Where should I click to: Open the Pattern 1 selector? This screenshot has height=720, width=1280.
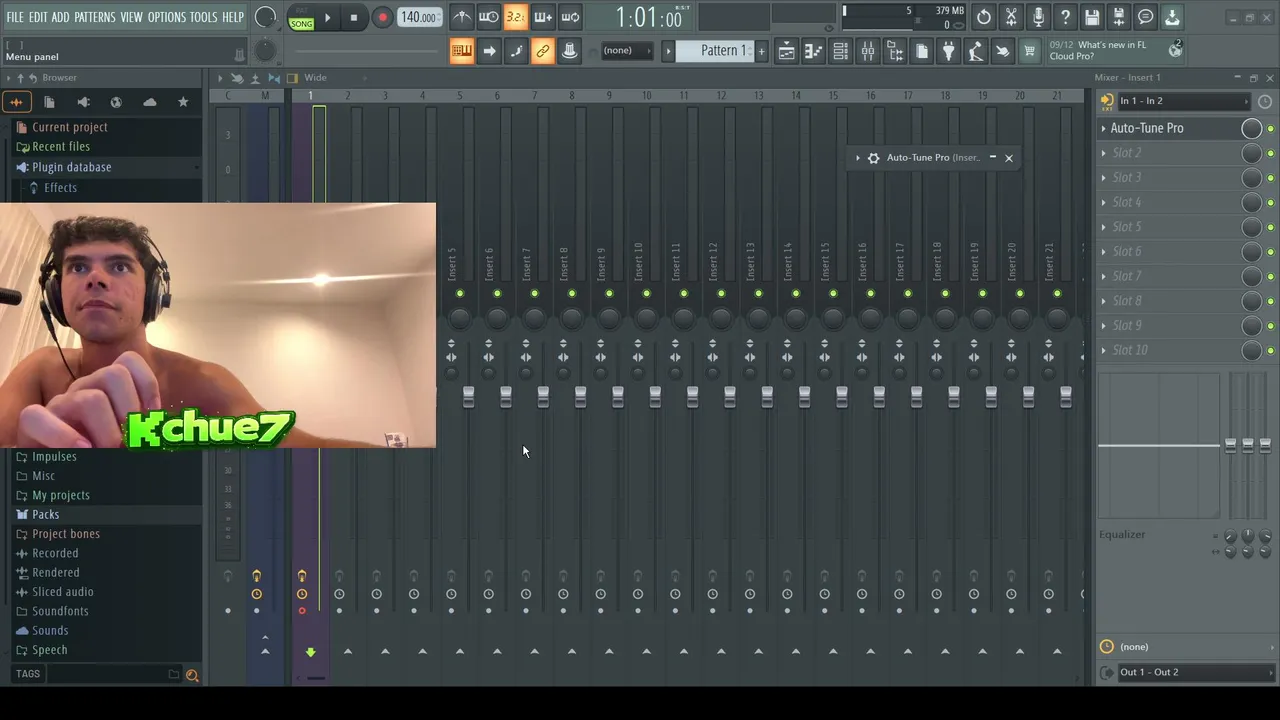[716, 51]
